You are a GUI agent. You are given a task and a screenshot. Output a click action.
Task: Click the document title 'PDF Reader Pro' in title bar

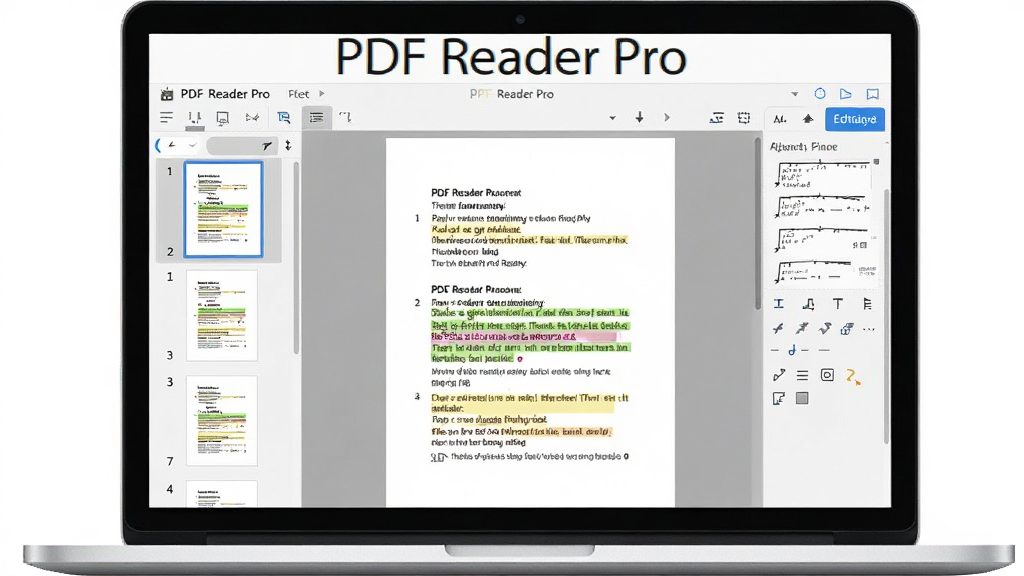coord(512,94)
